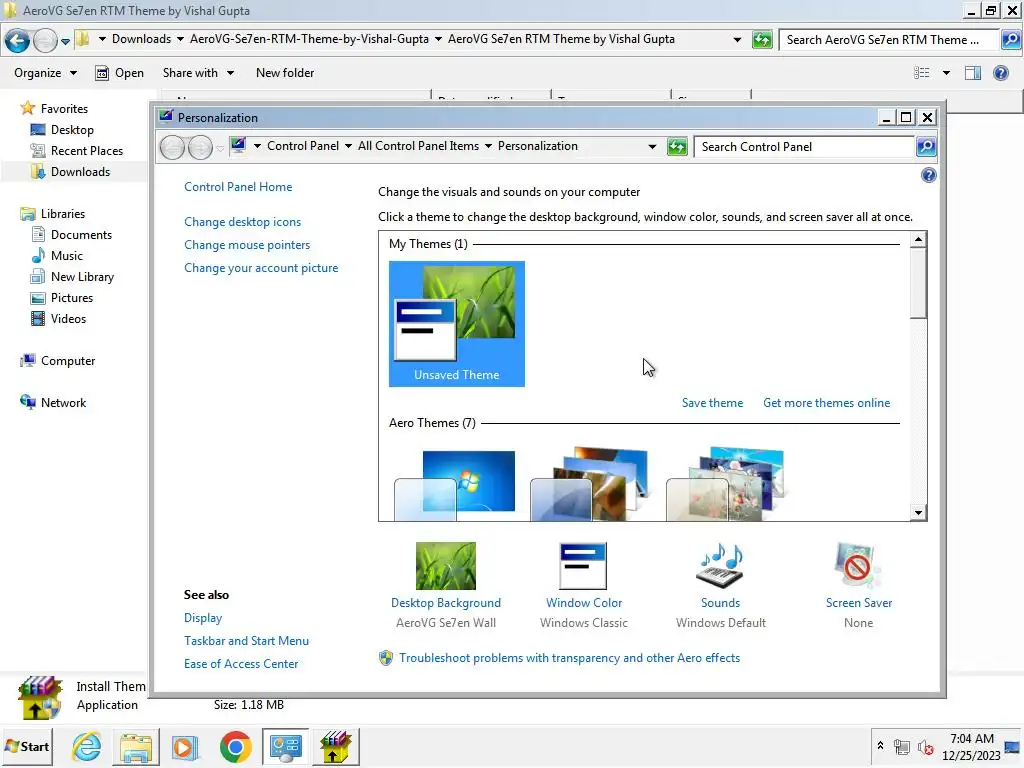Open Control Panel Home link
1024x768 pixels.
pyautogui.click(x=238, y=187)
